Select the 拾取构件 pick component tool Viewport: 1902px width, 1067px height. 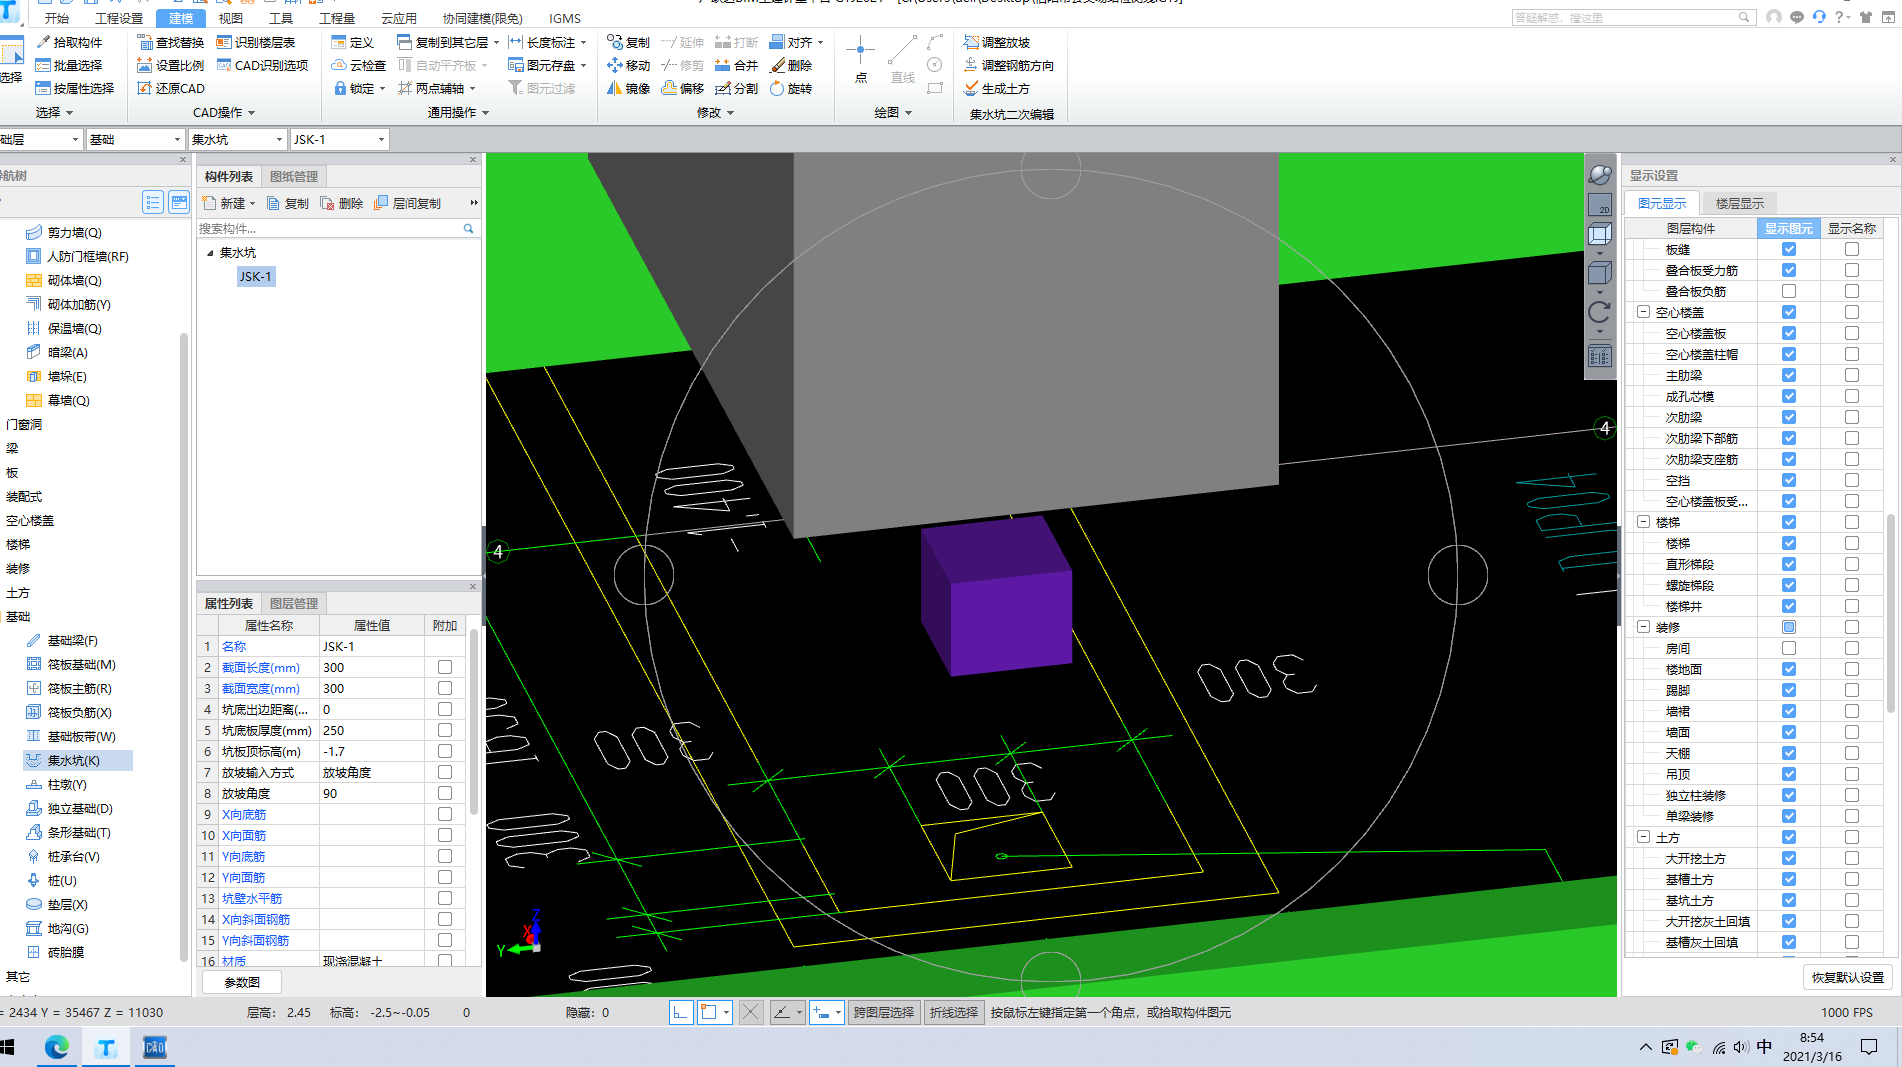[x=69, y=42]
